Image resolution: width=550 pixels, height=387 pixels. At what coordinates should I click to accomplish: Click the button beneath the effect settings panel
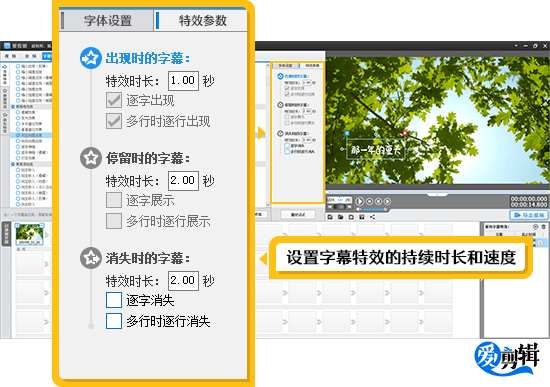tap(298, 214)
